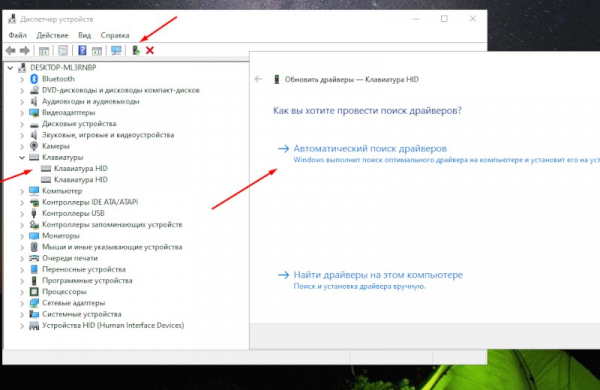Viewport: 600px width, 390px height.
Task: Click the action pane toolbar icon
Action: [97, 51]
